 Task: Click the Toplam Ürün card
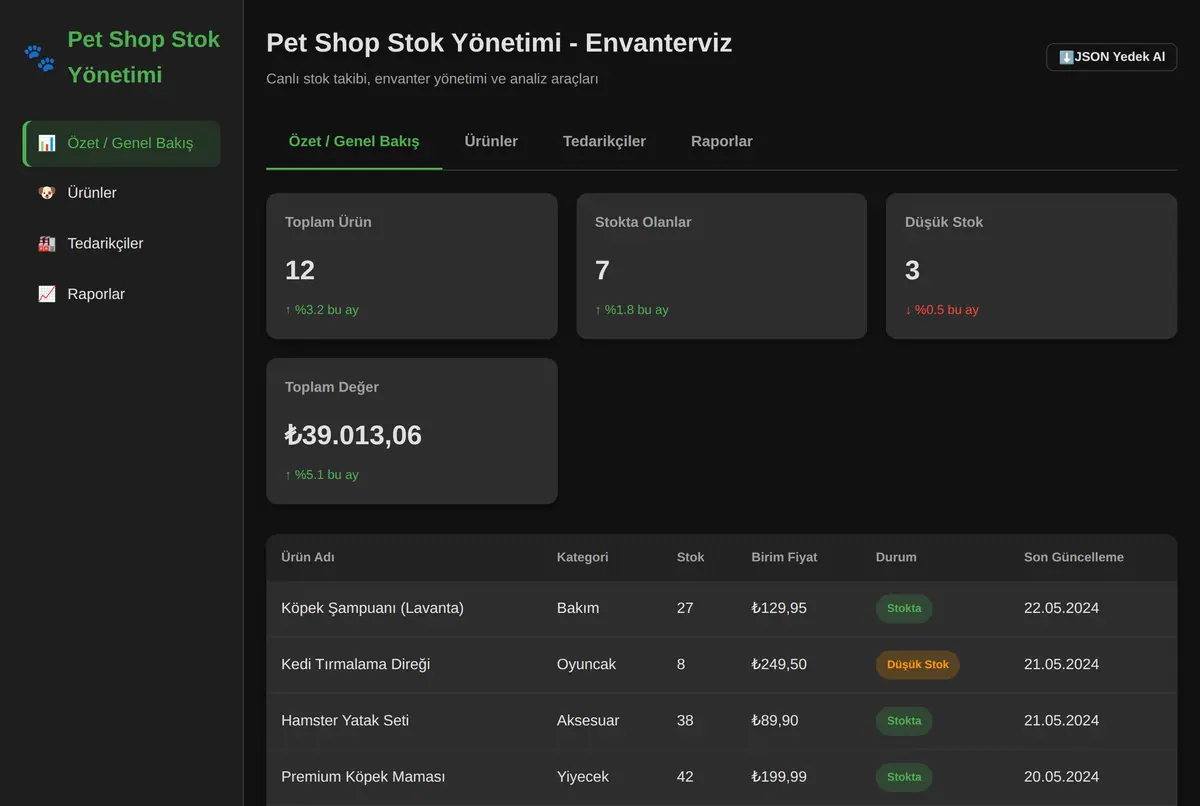(412, 266)
